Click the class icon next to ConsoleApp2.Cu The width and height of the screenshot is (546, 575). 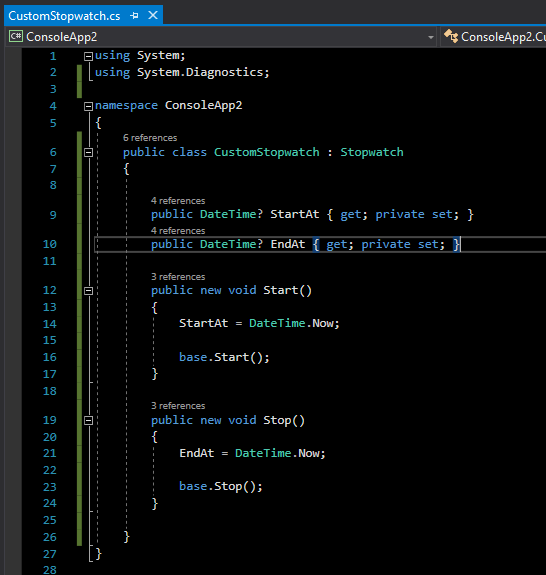(451, 36)
